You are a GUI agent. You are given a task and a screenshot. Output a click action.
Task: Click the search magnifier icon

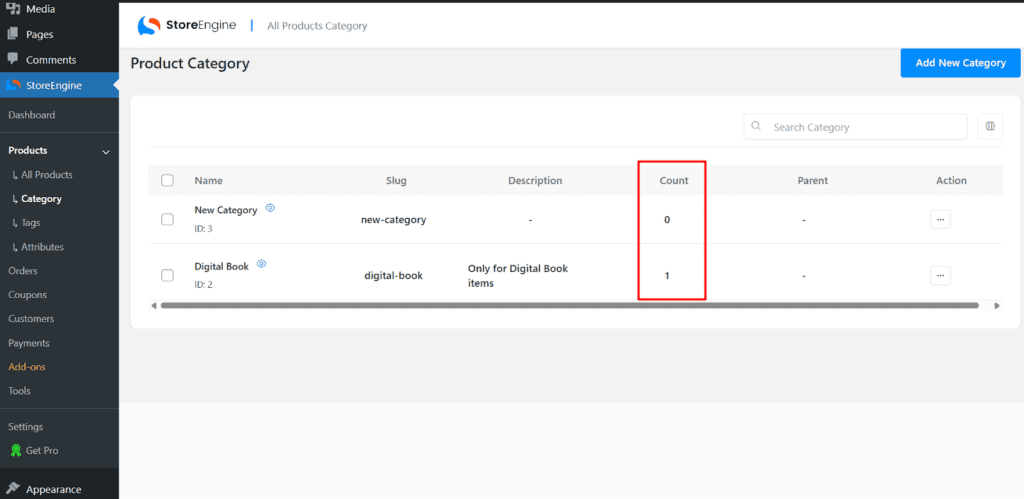point(756,127)
